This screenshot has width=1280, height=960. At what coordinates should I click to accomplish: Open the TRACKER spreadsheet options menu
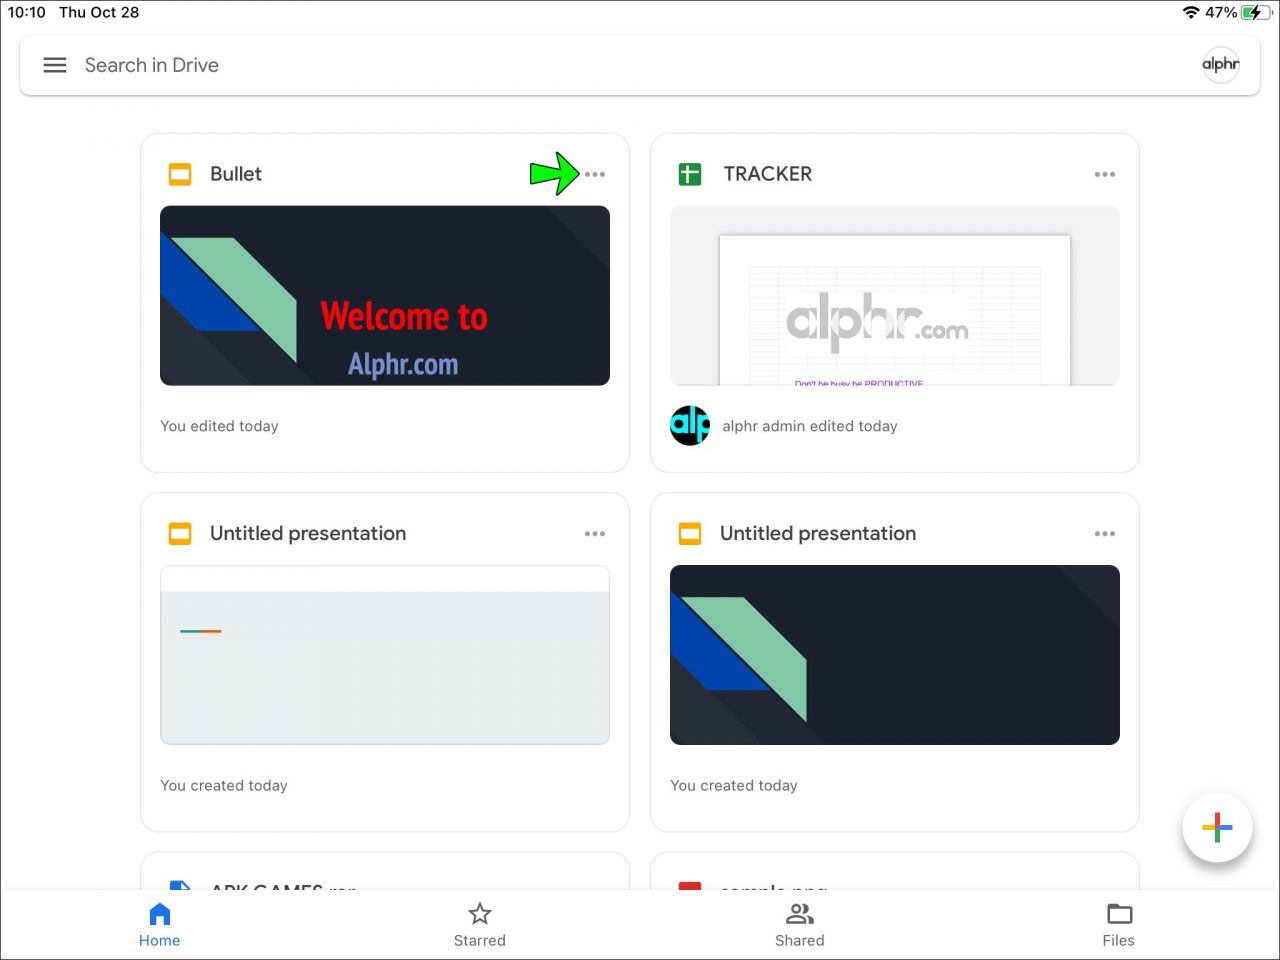pyautogui.click(x=1105, y=173)
